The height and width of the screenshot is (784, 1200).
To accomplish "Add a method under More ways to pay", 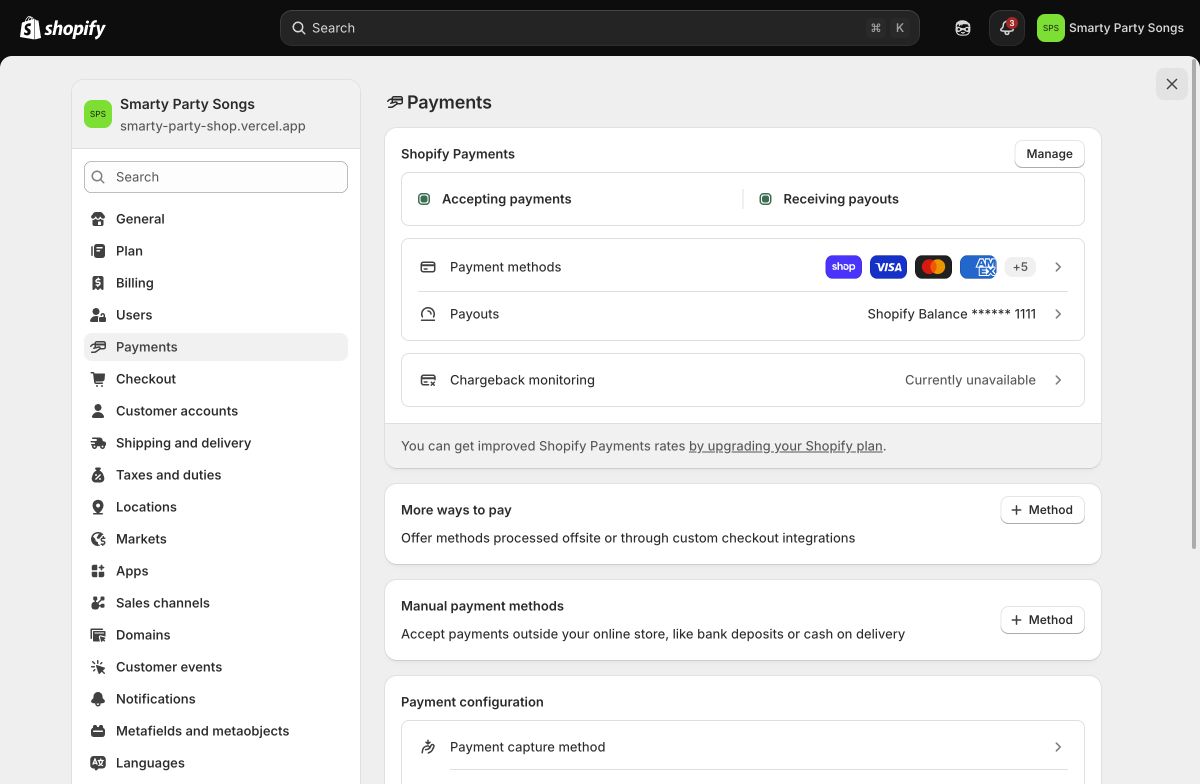I will (x=1042, y=510).
